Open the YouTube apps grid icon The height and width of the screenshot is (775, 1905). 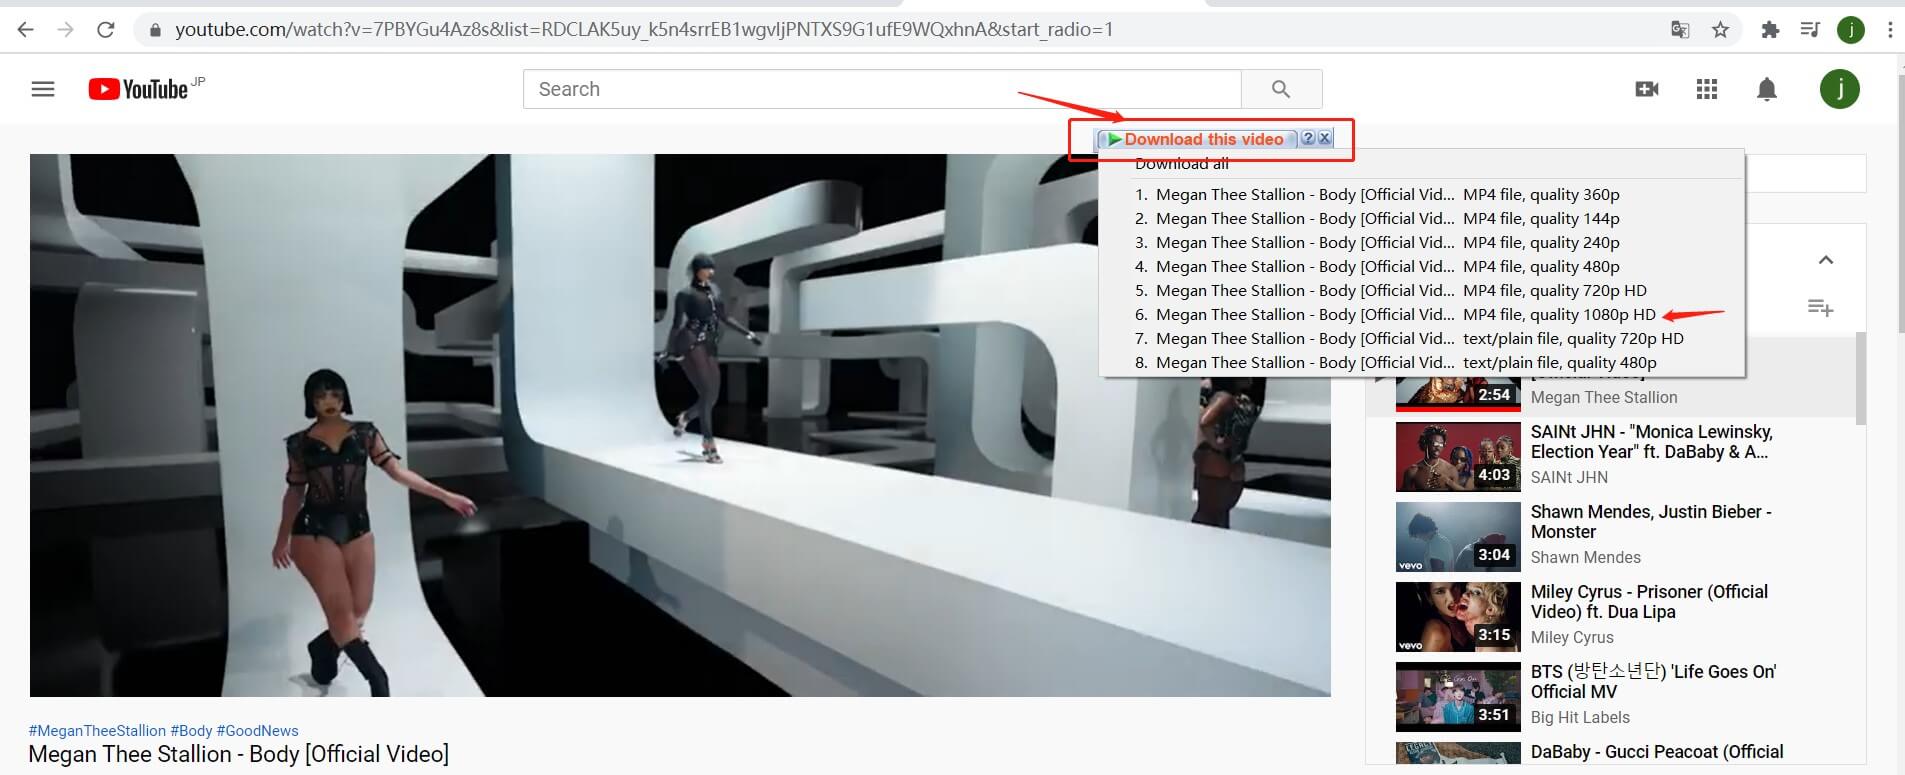click(1707, 89)
